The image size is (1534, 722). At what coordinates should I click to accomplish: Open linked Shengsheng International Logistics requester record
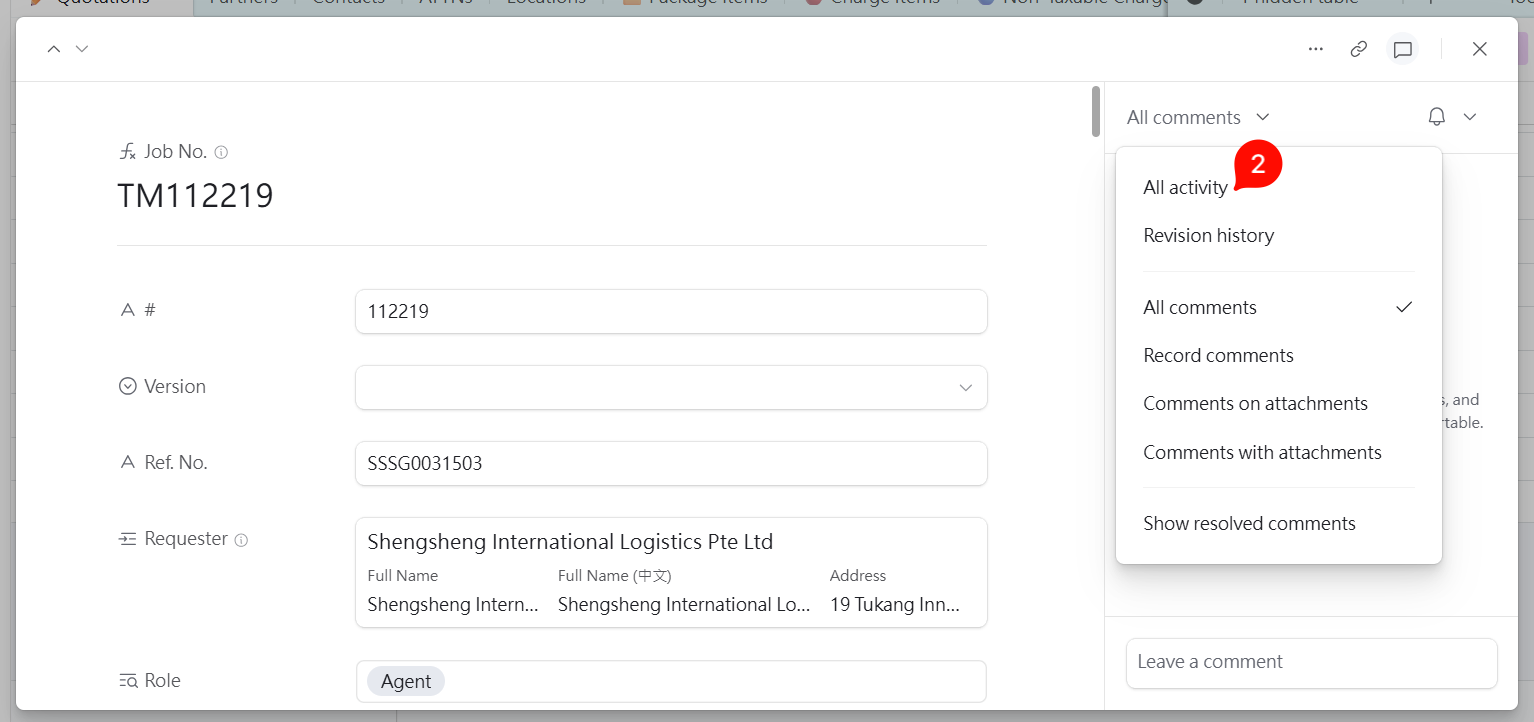pyautogui.click(x=570, y=542)
